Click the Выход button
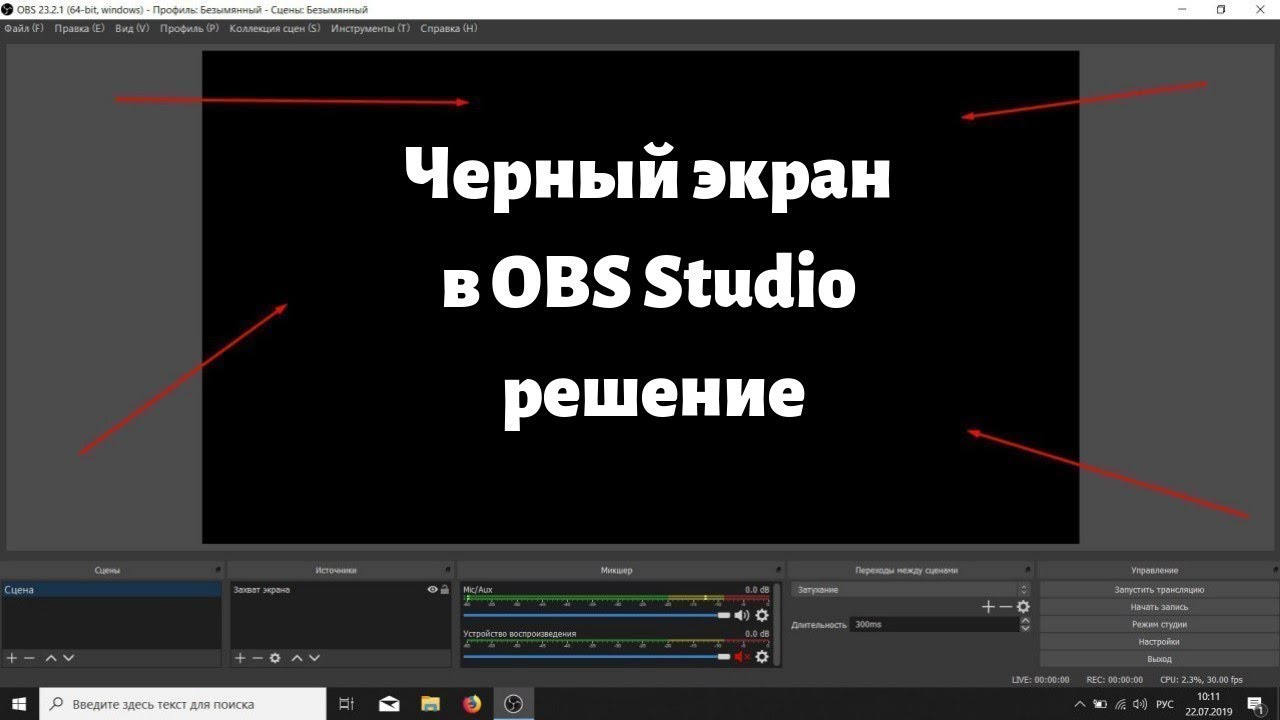Viewport: 1280px width, 720px height. click(x=1159, y=659)
